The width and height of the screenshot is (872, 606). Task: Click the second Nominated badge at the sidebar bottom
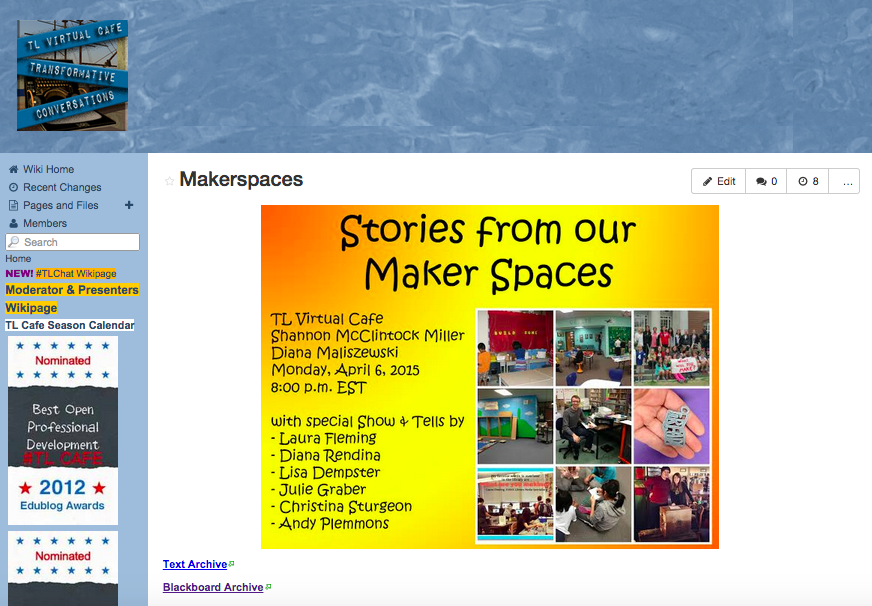pyautogui.click(x=63, y=568)
